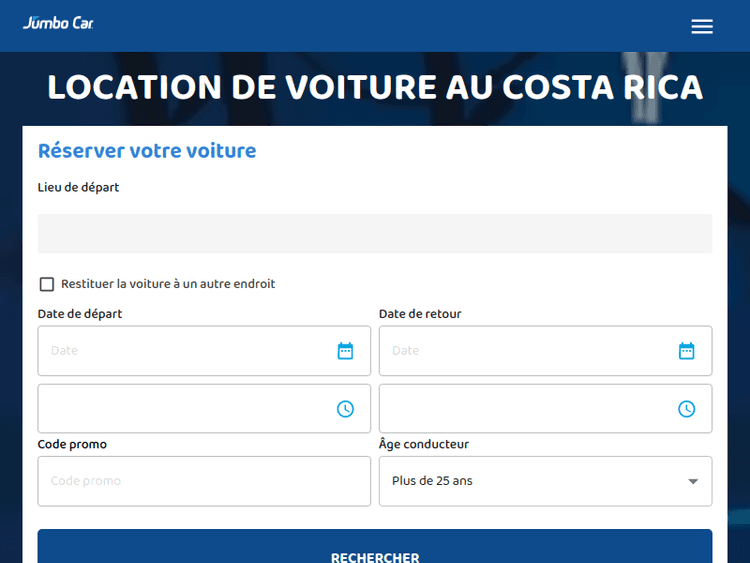Open calendar icon for Date de retour

coord(686,351)
